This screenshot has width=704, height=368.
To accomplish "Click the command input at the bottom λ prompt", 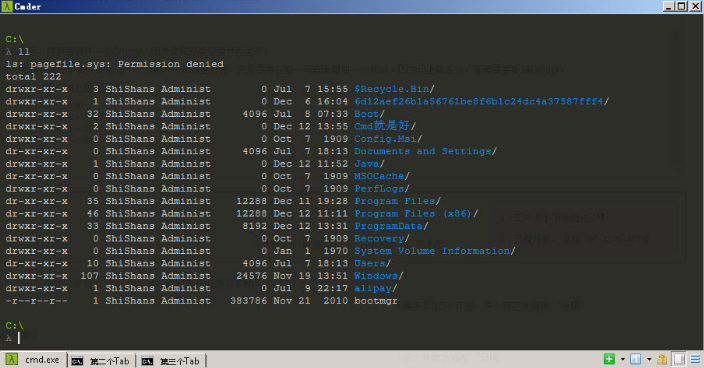I will click(x=19, y=338).
